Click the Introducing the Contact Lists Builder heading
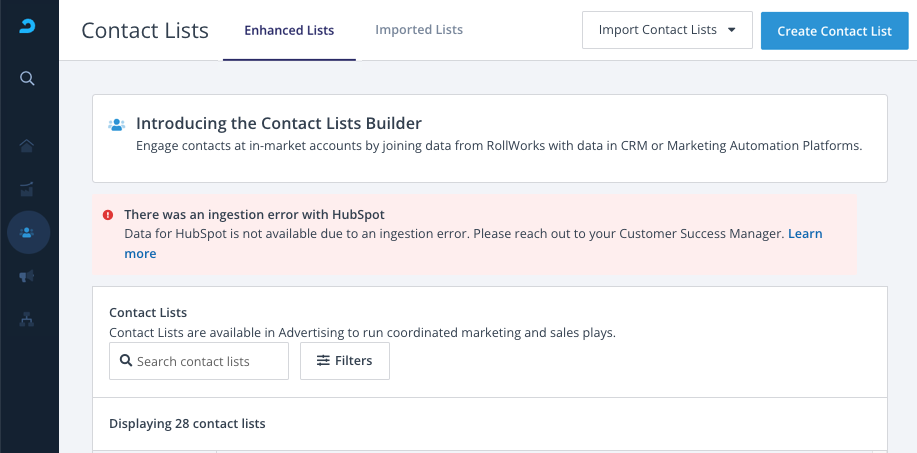917x453 pixels. (279, 124)
